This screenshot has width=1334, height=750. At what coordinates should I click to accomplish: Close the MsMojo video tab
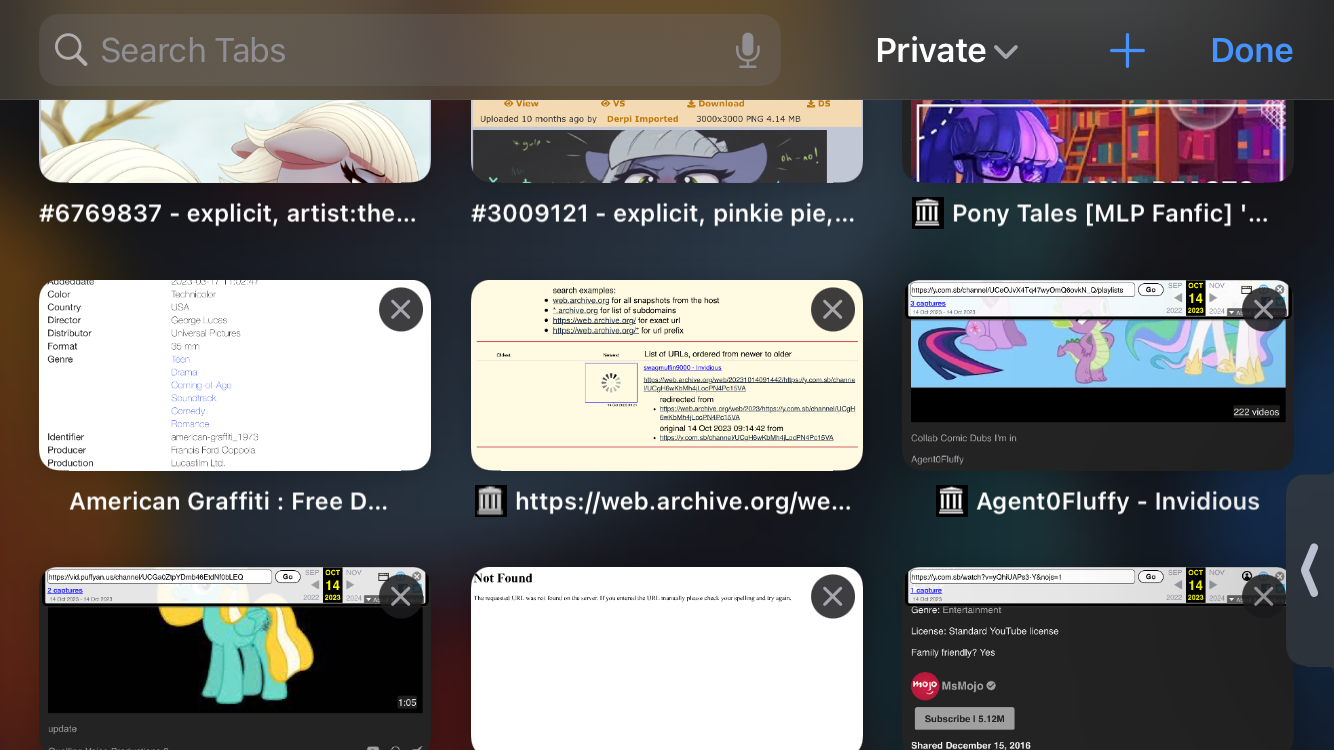1263,597
